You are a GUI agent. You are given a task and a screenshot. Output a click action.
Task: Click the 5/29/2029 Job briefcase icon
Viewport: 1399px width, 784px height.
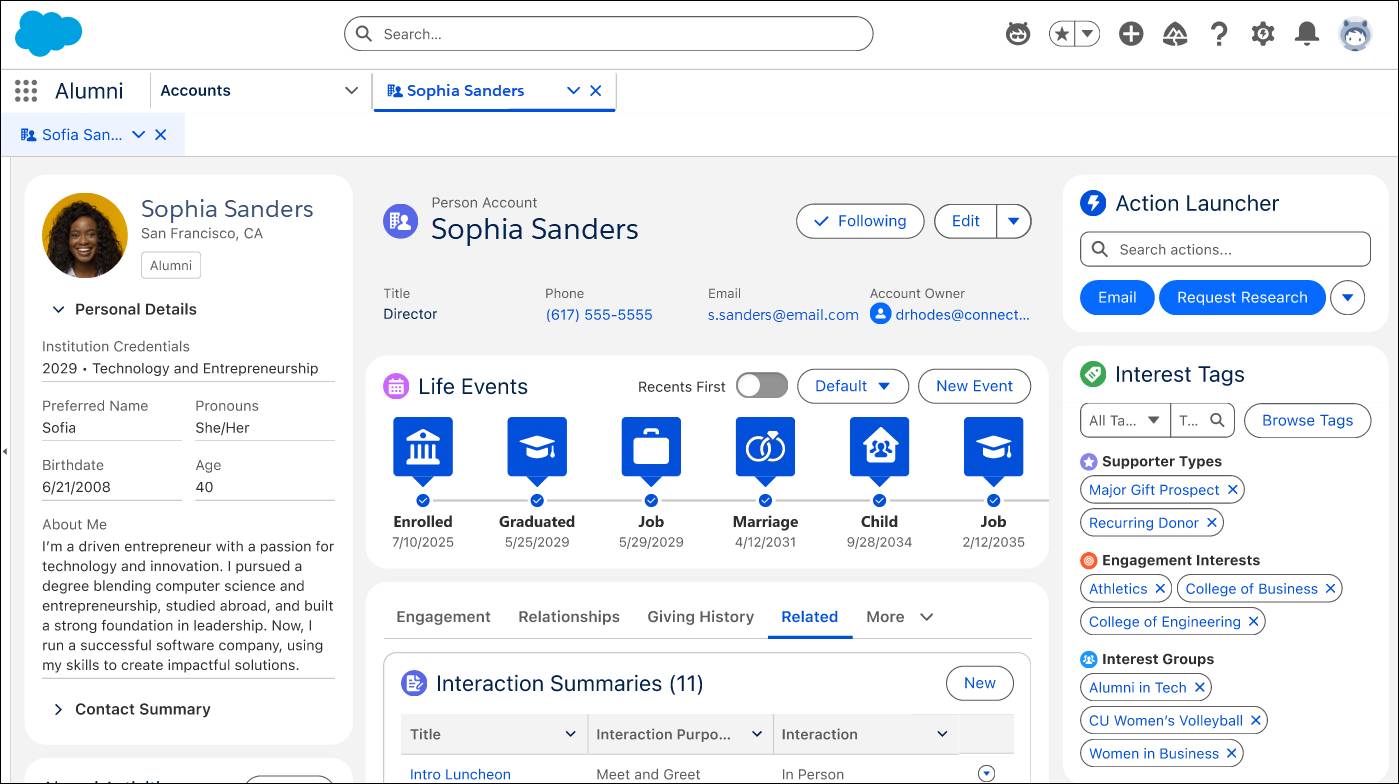[x=651, y=447]
